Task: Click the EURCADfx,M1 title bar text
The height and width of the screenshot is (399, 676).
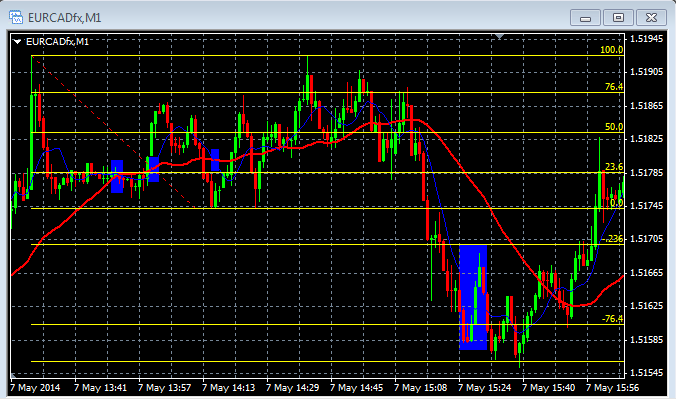Action: tap(65, 18)
